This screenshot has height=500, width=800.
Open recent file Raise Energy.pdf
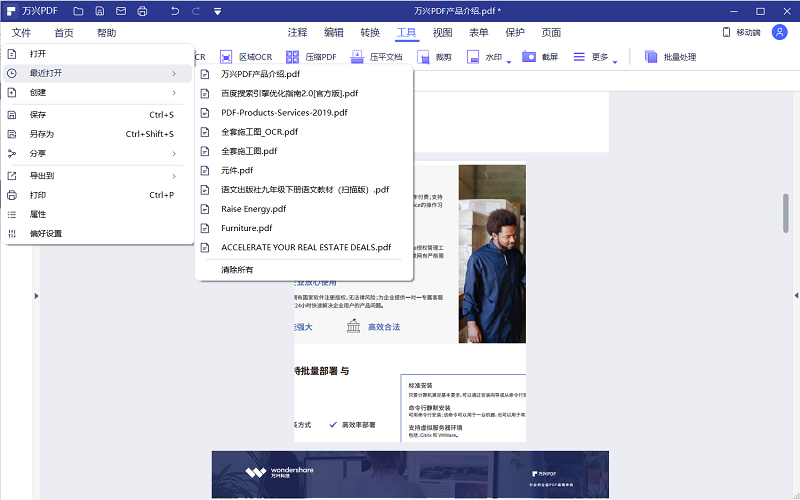click(304, 209)
